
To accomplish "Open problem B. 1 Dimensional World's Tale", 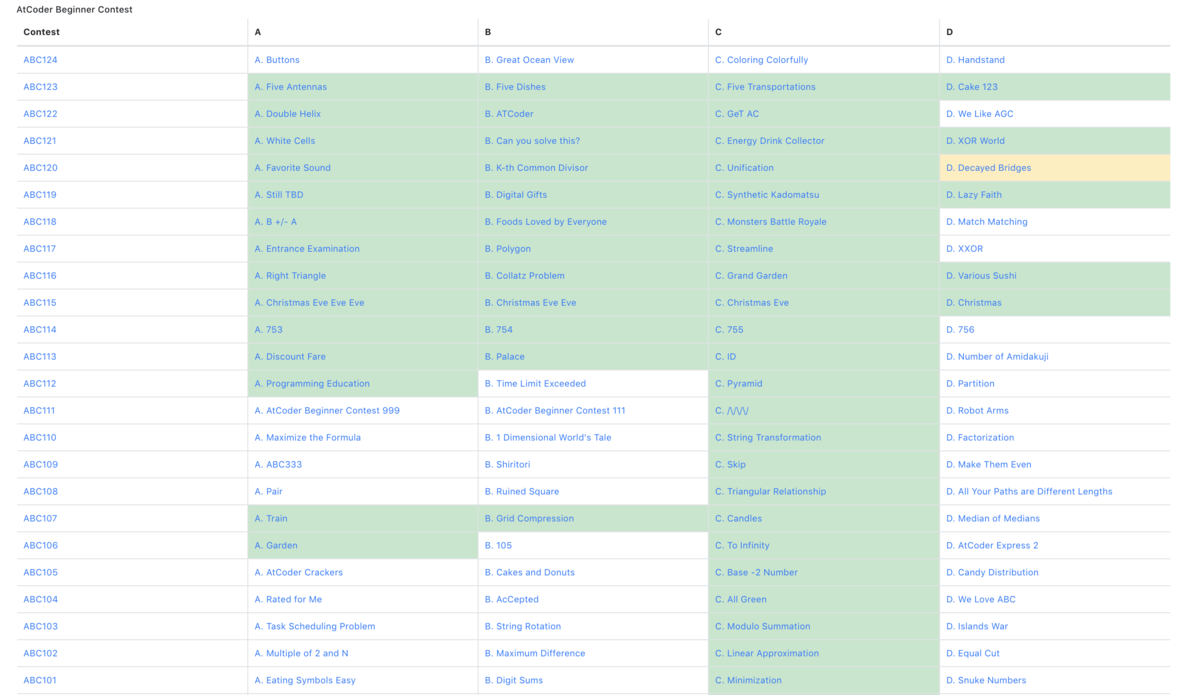I will coord(547,438).
